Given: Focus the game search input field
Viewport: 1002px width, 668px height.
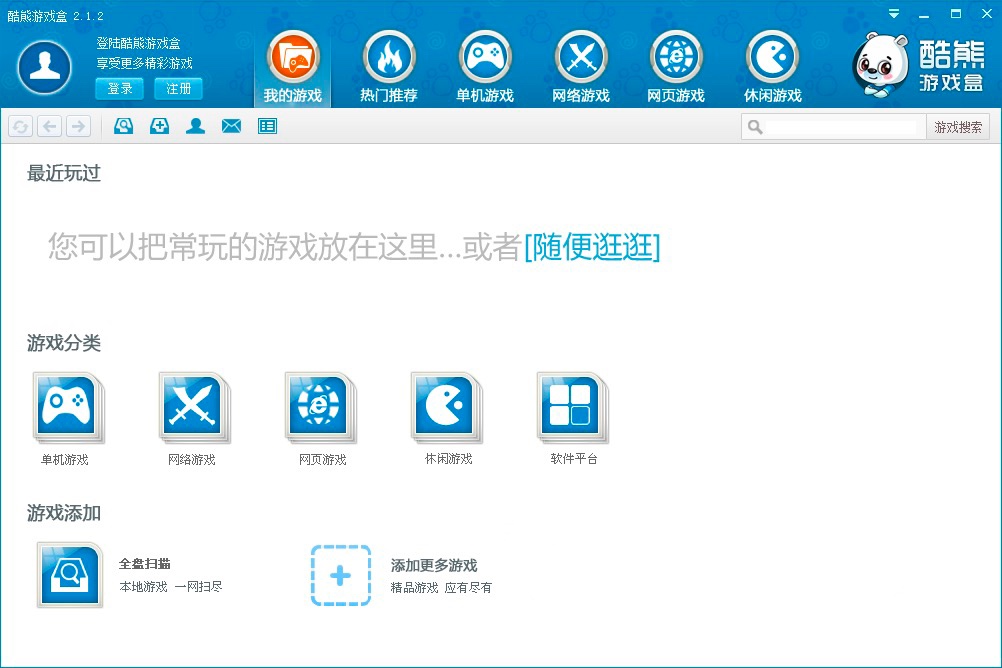Looking at the screenshot, I should (840, 127).
